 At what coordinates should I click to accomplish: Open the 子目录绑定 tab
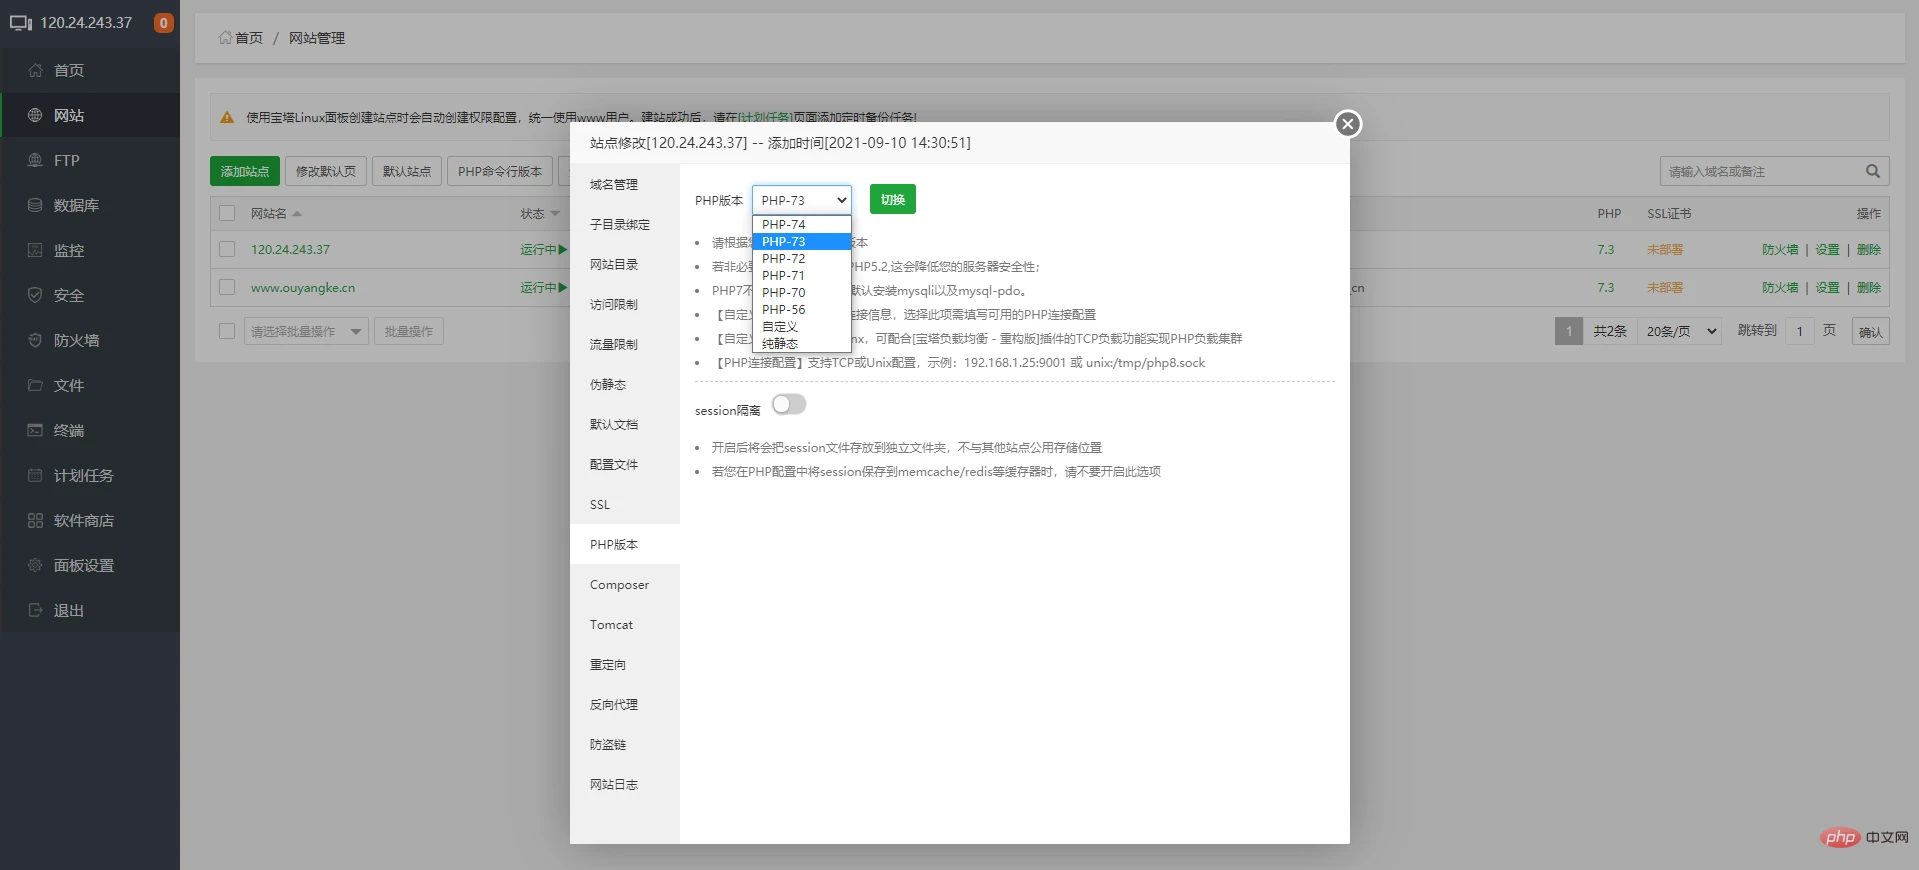coord(625,224)
